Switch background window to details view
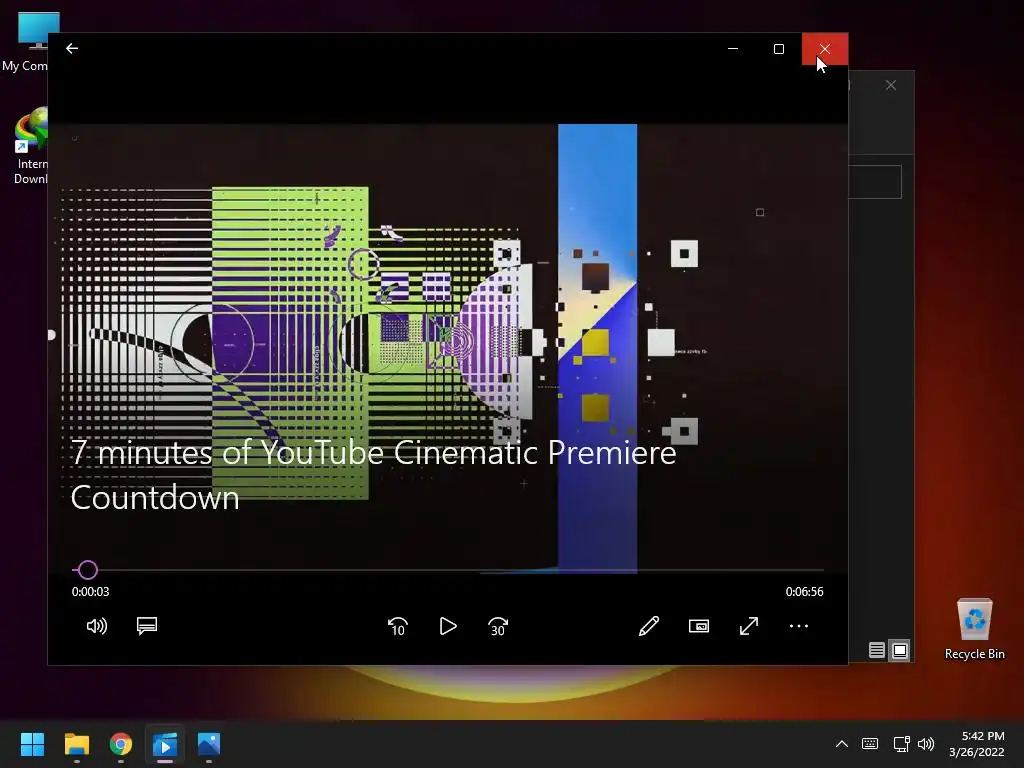 point(877,650)
